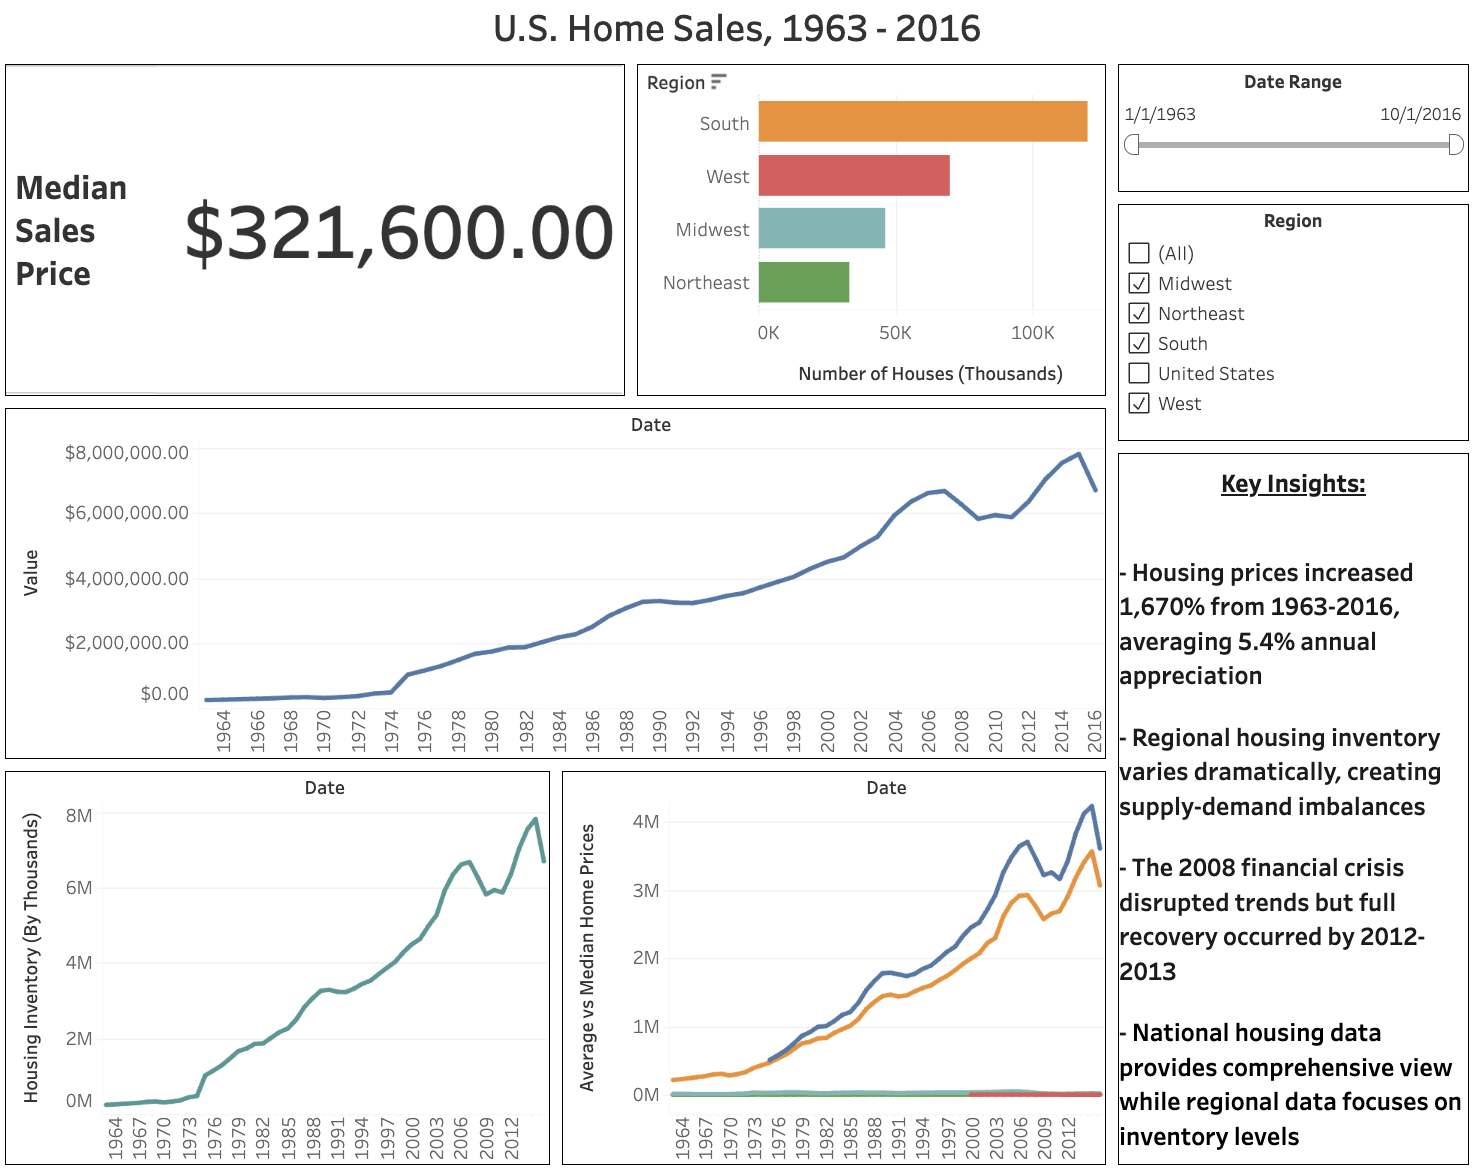Click the green Northeast bar
The image size is (1474, 1172).
[x=802, y=282]
